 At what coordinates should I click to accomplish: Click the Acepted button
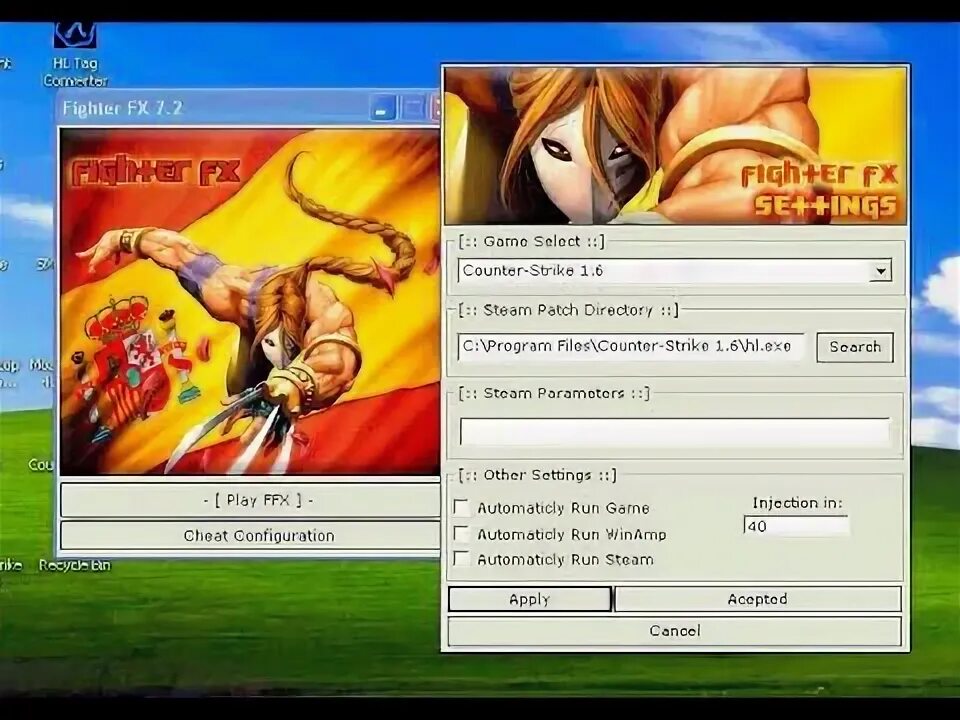pyautogui.click(x=757, y=599)
